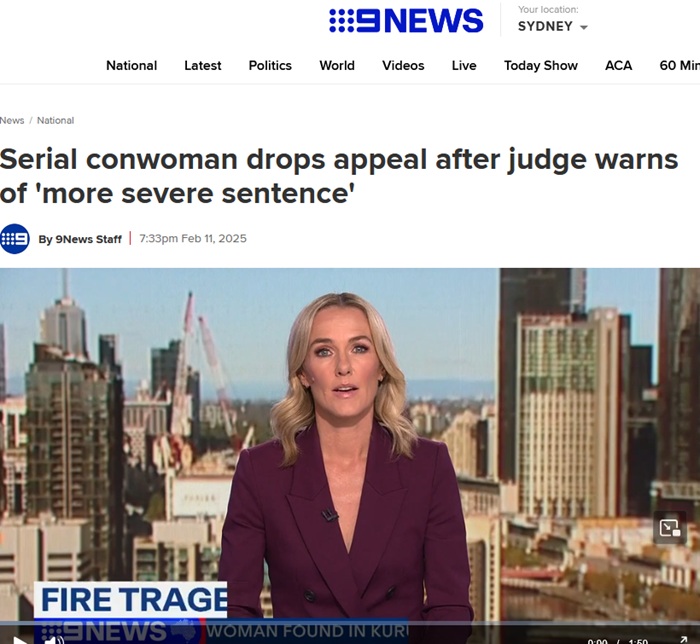The image size is (700, 644).
Task: Click video progress bar
Action: pyautogui.click(x=350, y=623)
